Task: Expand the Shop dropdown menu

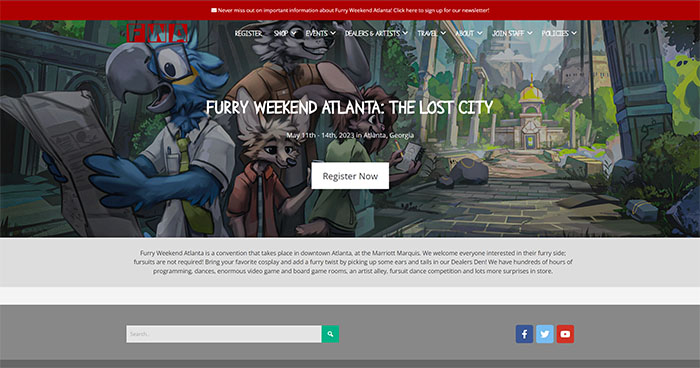Action: click(x=285, y=33)
